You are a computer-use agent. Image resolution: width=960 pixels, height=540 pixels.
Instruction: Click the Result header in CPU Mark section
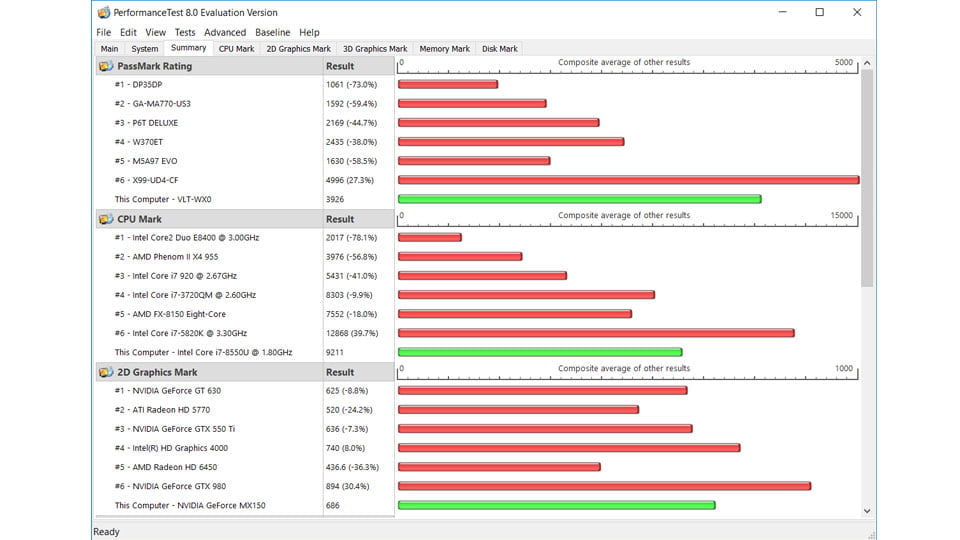coord(340,219)
